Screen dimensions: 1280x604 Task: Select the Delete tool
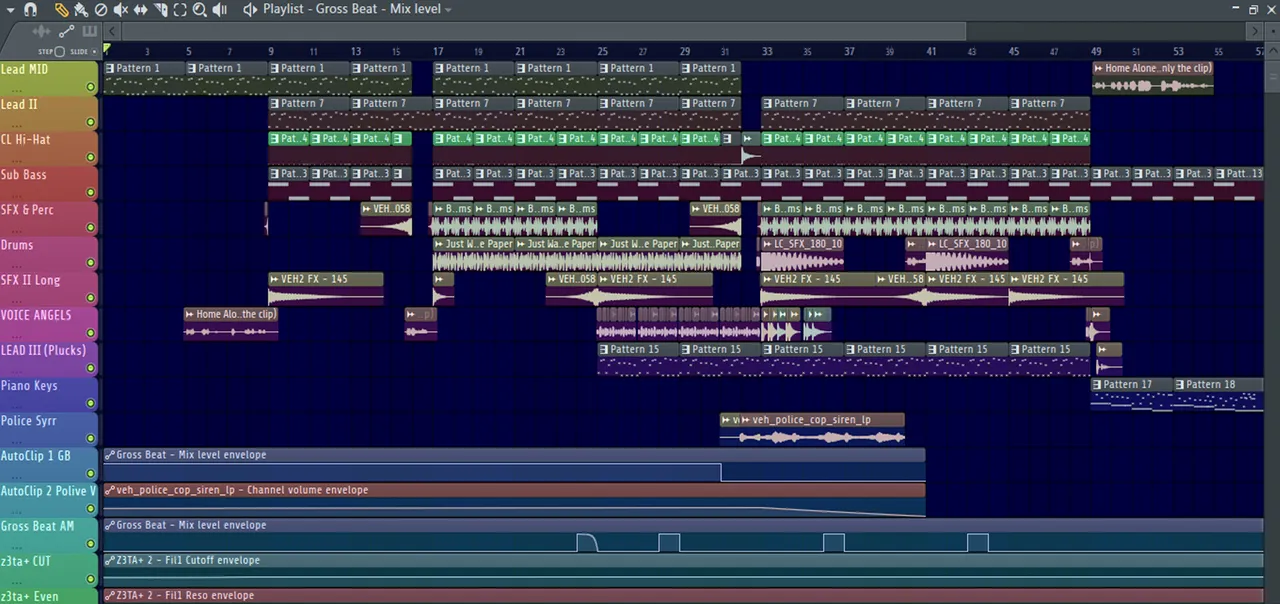tap(100, 9)
